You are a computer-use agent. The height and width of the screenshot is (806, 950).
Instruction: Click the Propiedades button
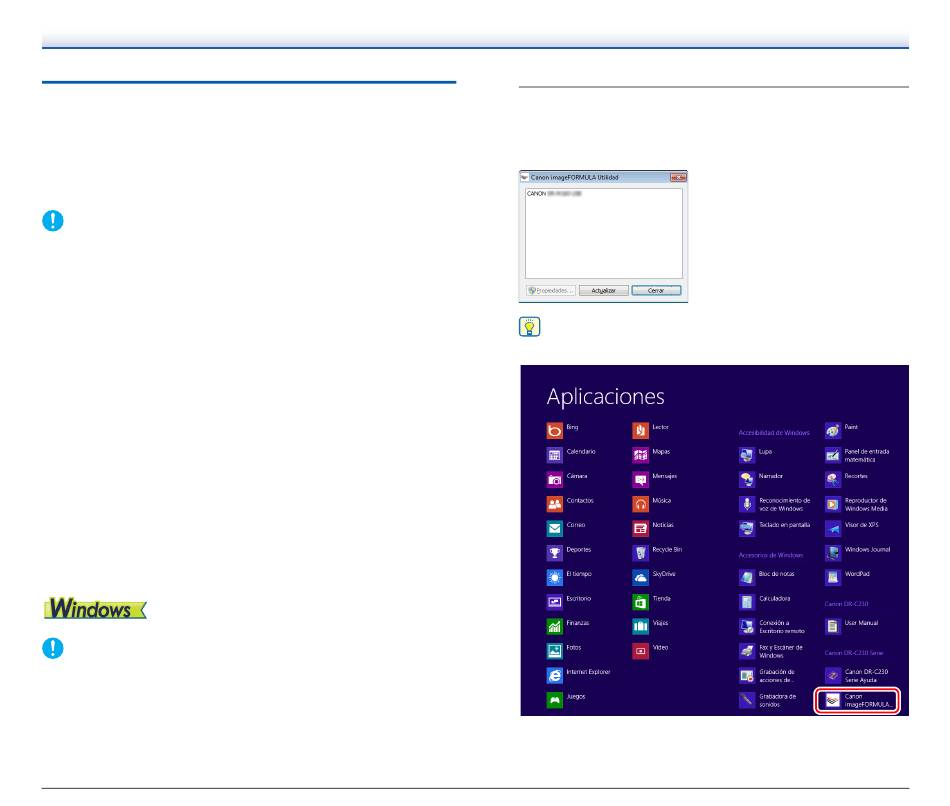551,291
